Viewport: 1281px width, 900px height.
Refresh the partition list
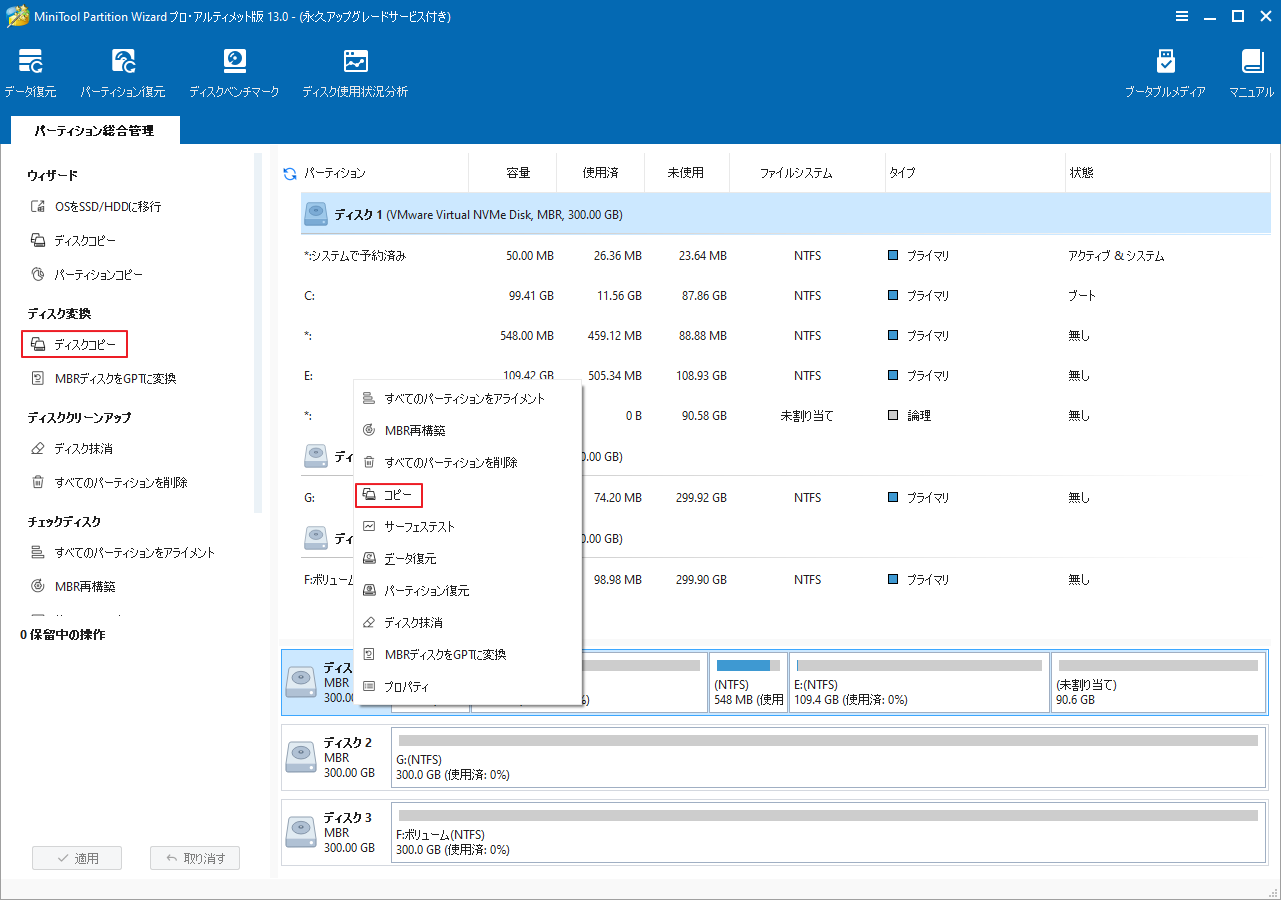click(289, 171)
